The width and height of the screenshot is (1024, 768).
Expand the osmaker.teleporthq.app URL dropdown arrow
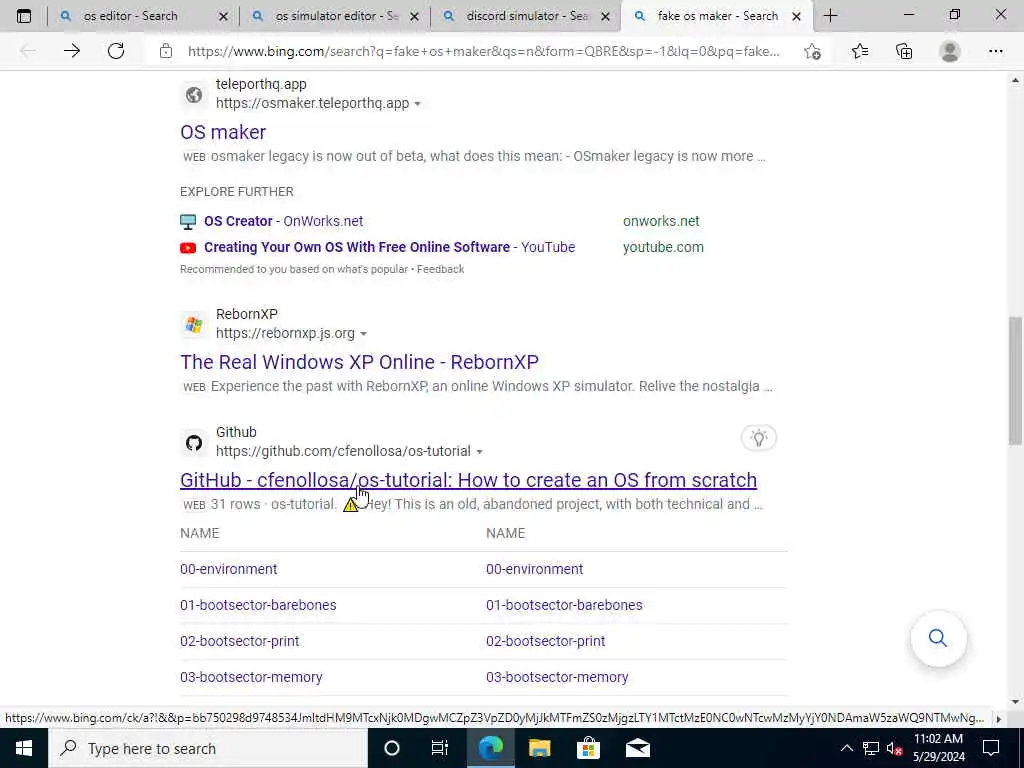(417, 104)
